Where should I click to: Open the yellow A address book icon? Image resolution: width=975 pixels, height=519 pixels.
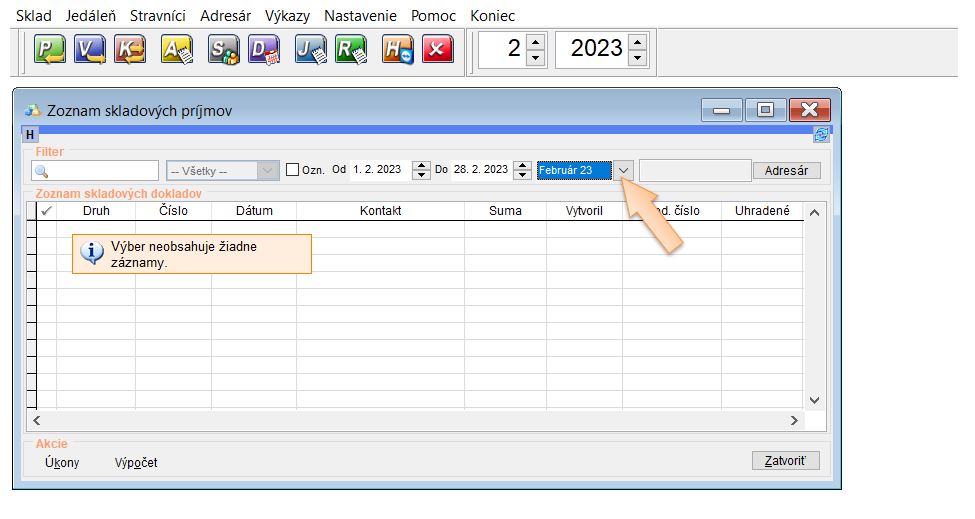(x=177, y=49)
